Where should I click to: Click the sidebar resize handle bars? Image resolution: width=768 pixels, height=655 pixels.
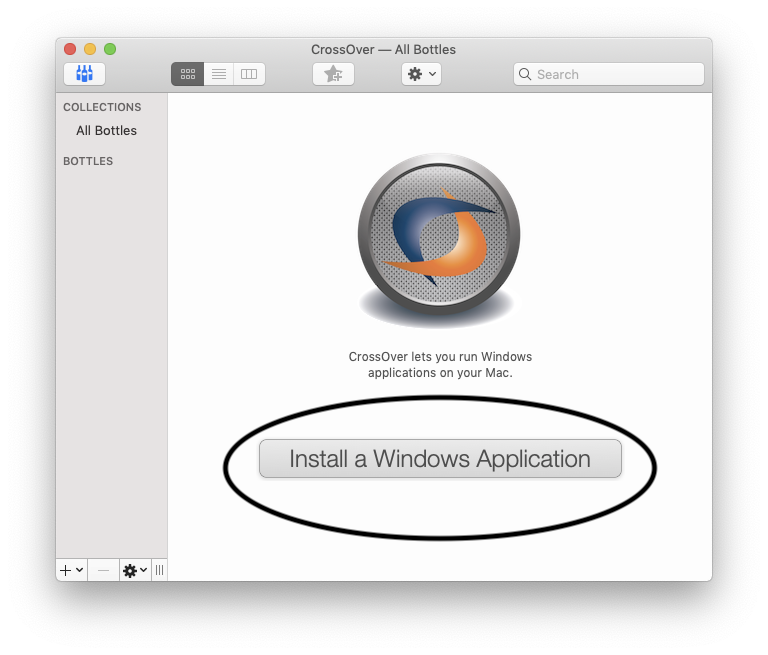160,570
